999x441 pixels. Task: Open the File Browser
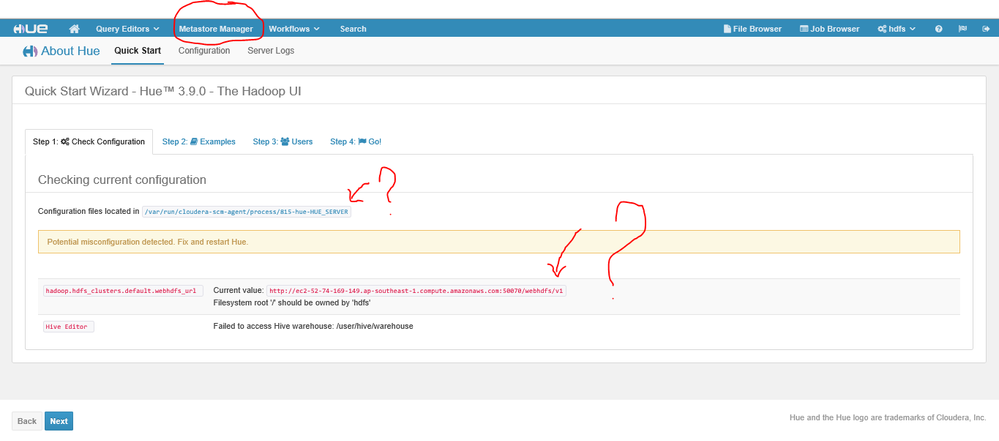(752, 29)
